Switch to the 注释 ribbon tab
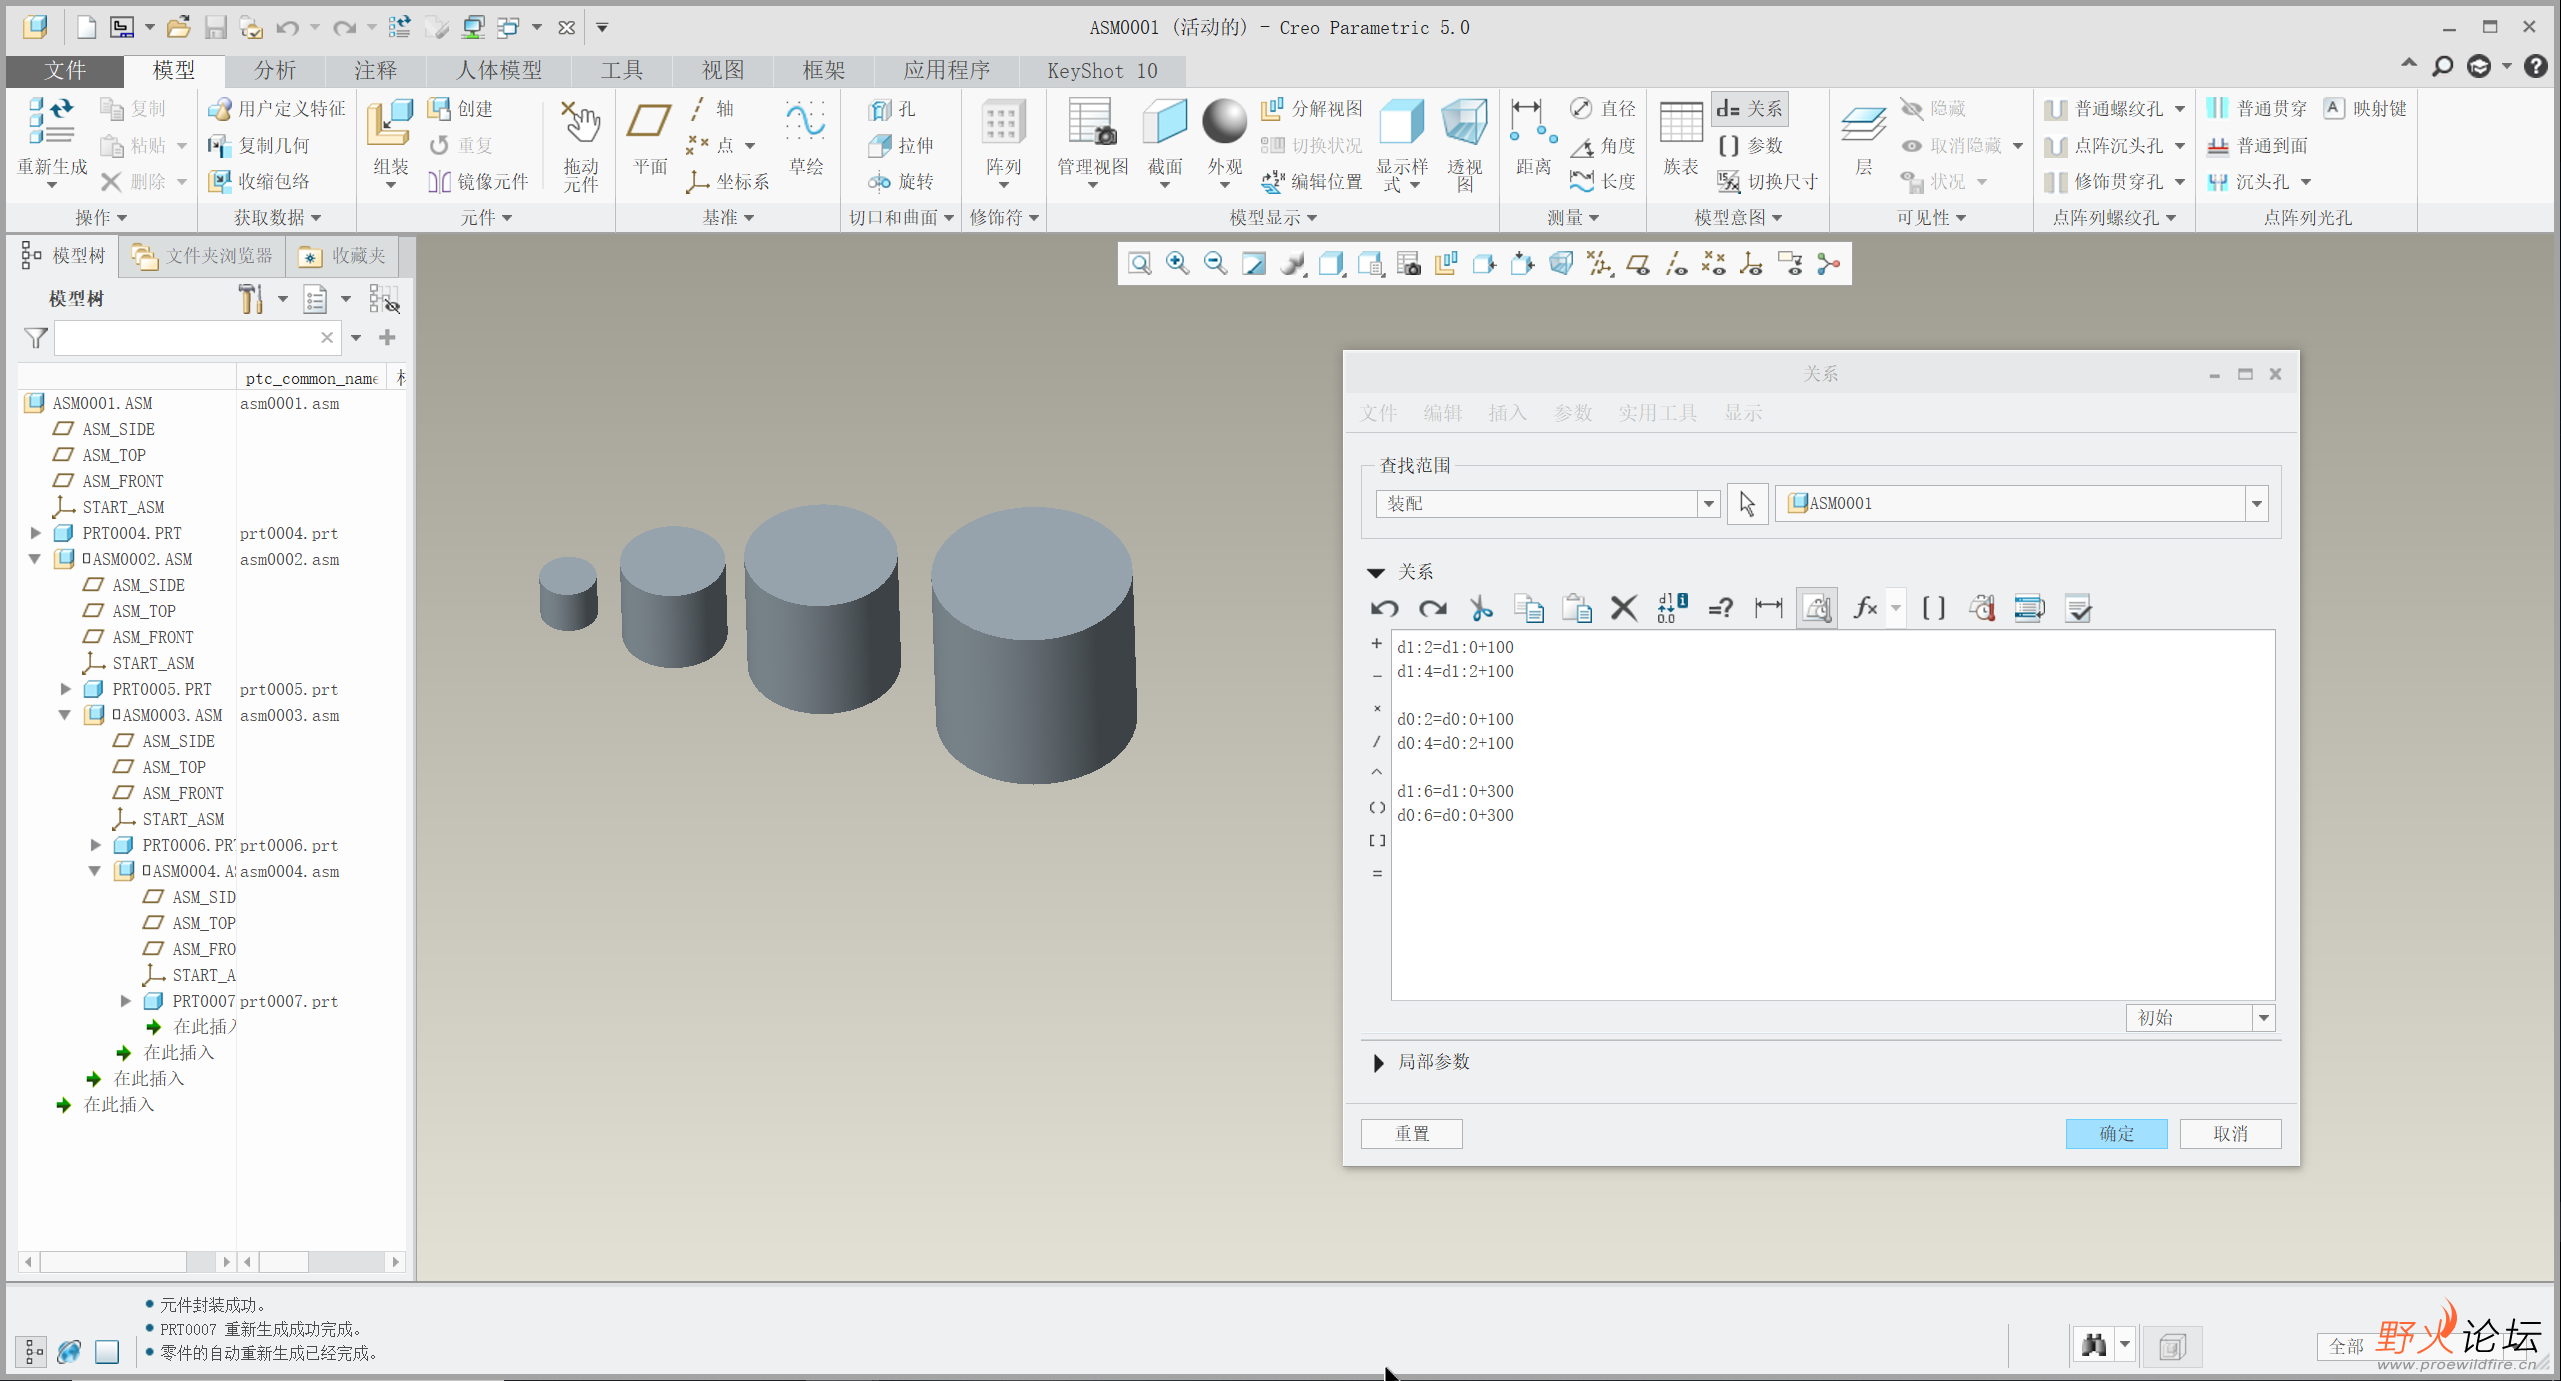Screen dimensions: 2561x1381 click(376, 70)
